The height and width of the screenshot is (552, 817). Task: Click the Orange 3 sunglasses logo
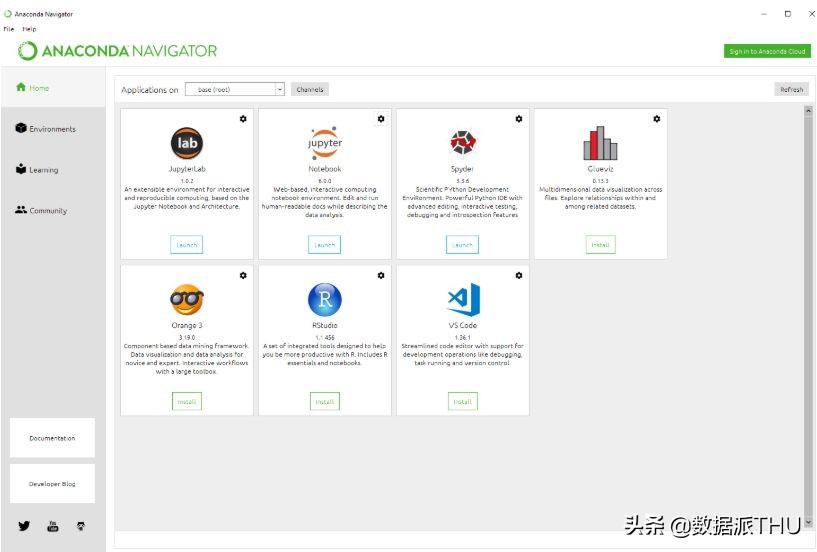(187, 300)
